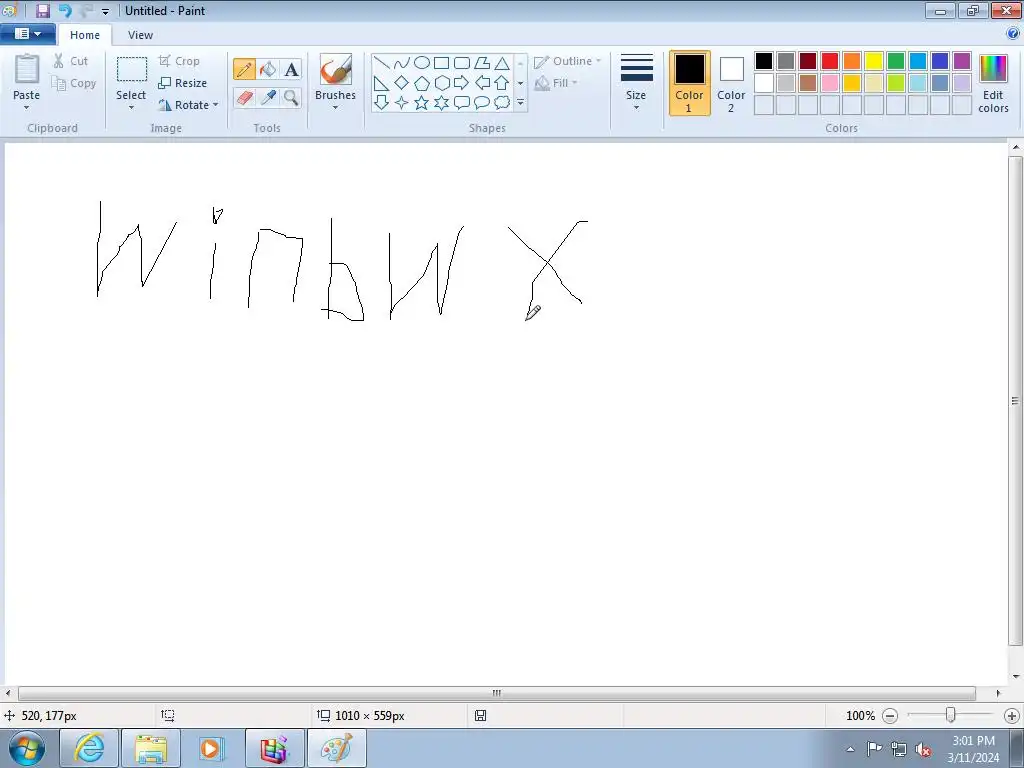
Task: Open the Paint Help question mark
Action: click(x=1013, y=33)
